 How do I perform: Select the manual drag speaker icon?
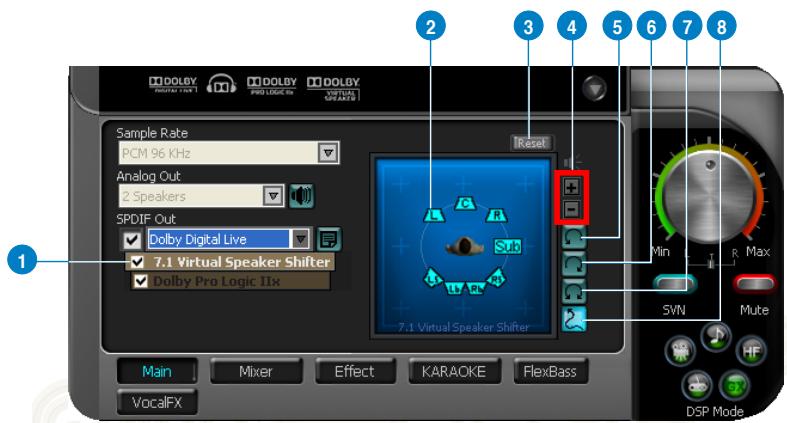tap(574, 319)
